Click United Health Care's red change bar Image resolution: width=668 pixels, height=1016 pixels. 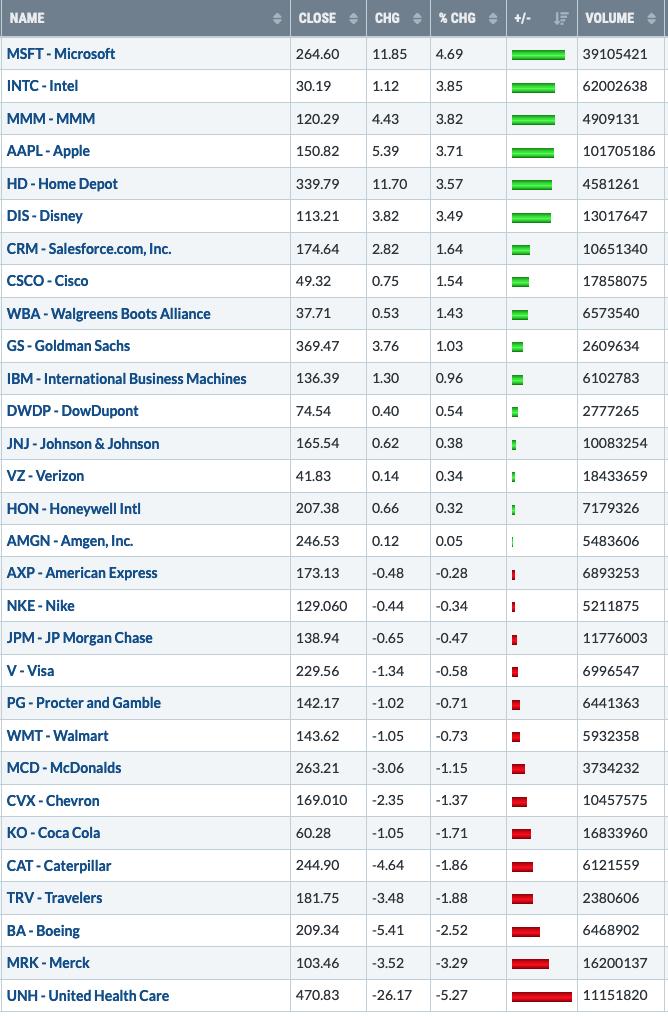pyautogui.click(x=542, y=997)
